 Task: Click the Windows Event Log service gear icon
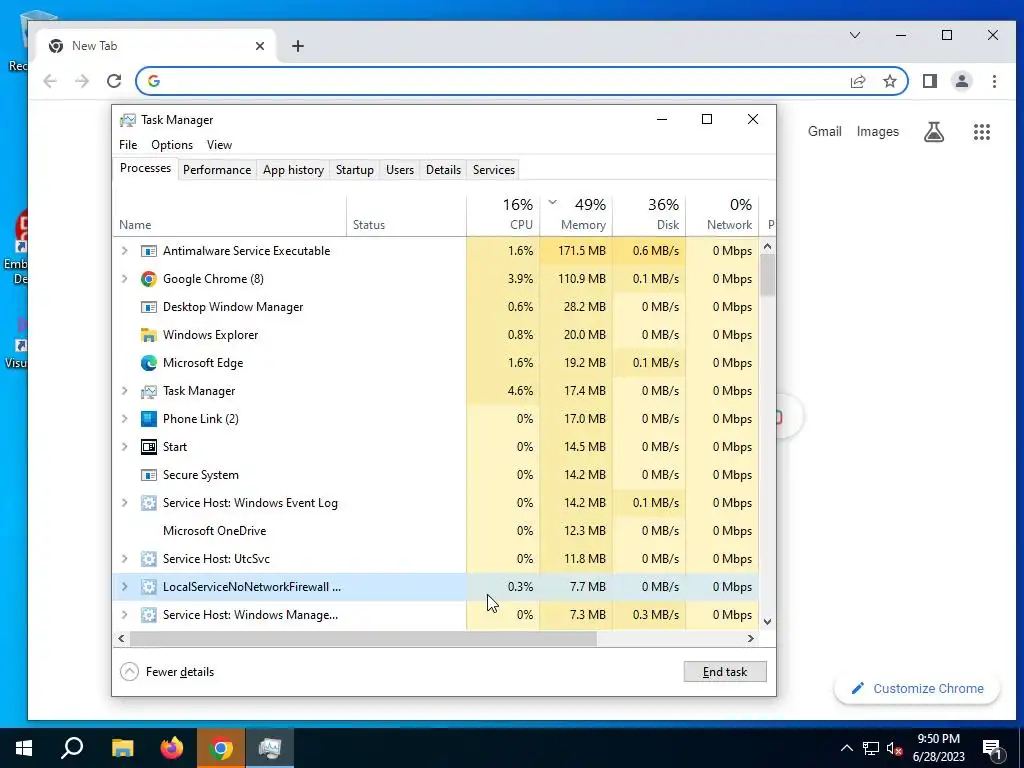149,503
